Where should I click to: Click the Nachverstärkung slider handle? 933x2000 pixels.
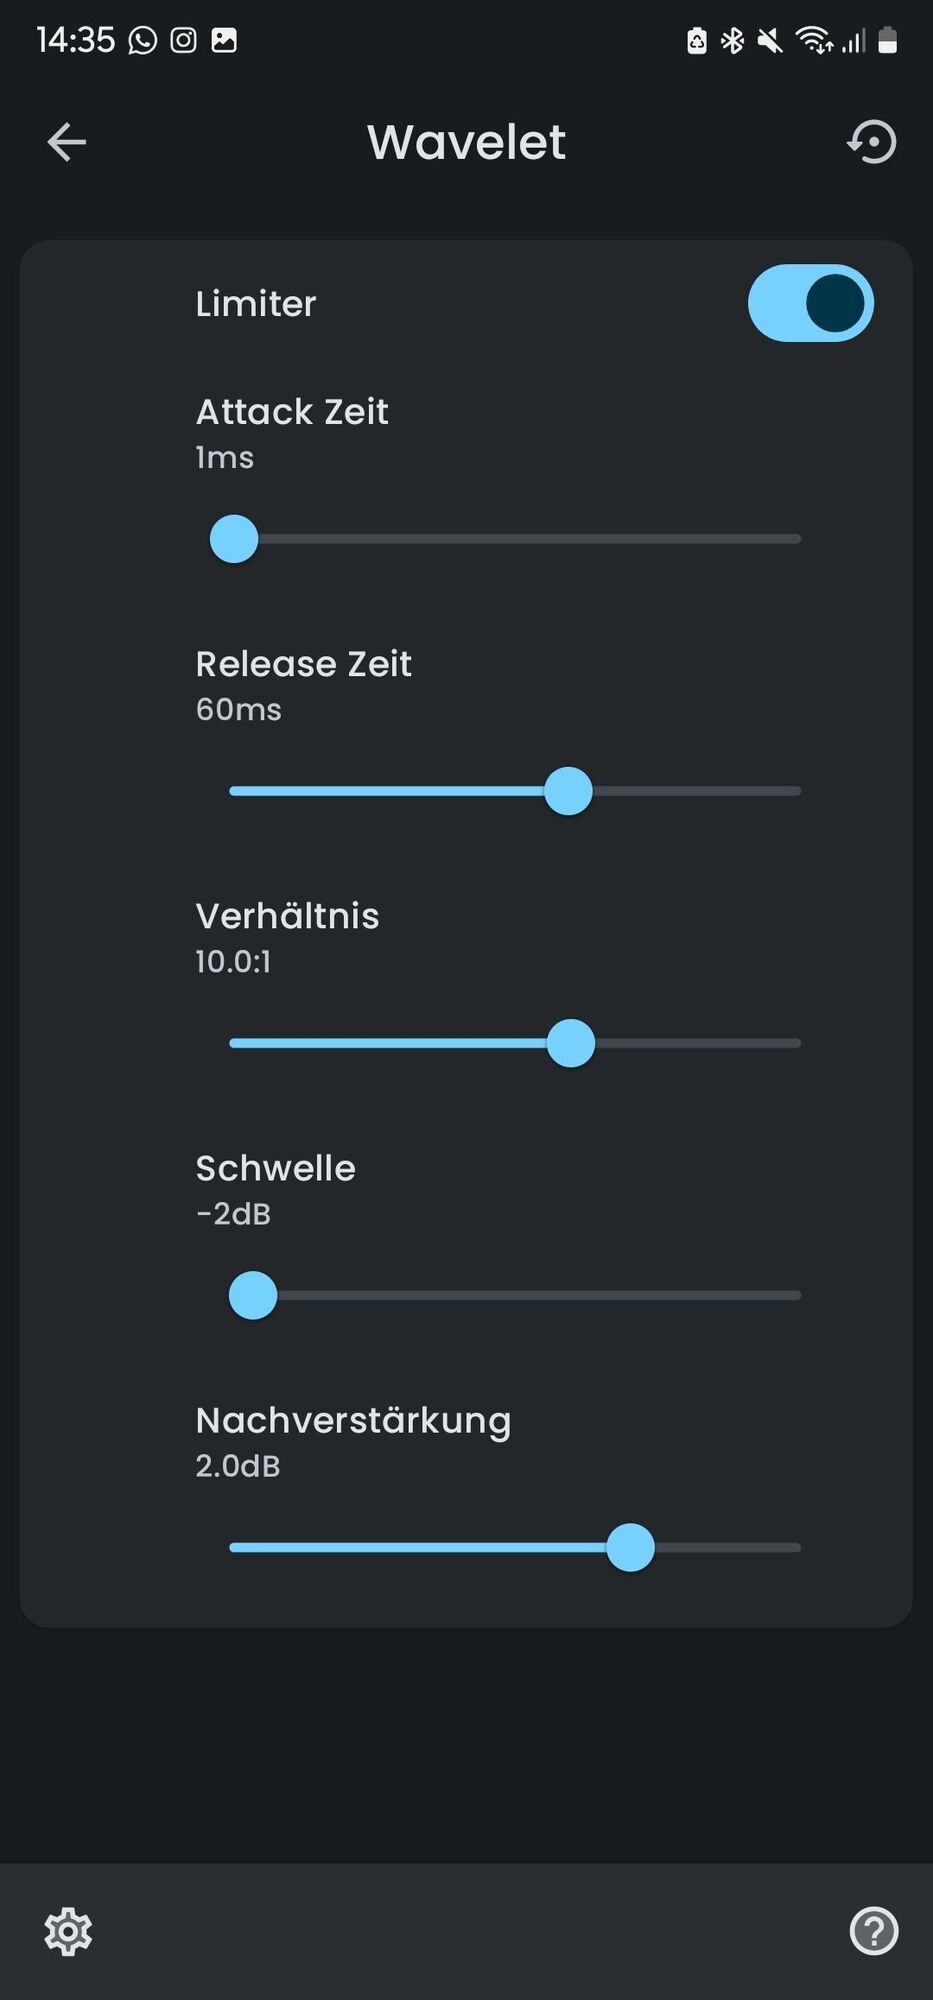[630, 1547]
